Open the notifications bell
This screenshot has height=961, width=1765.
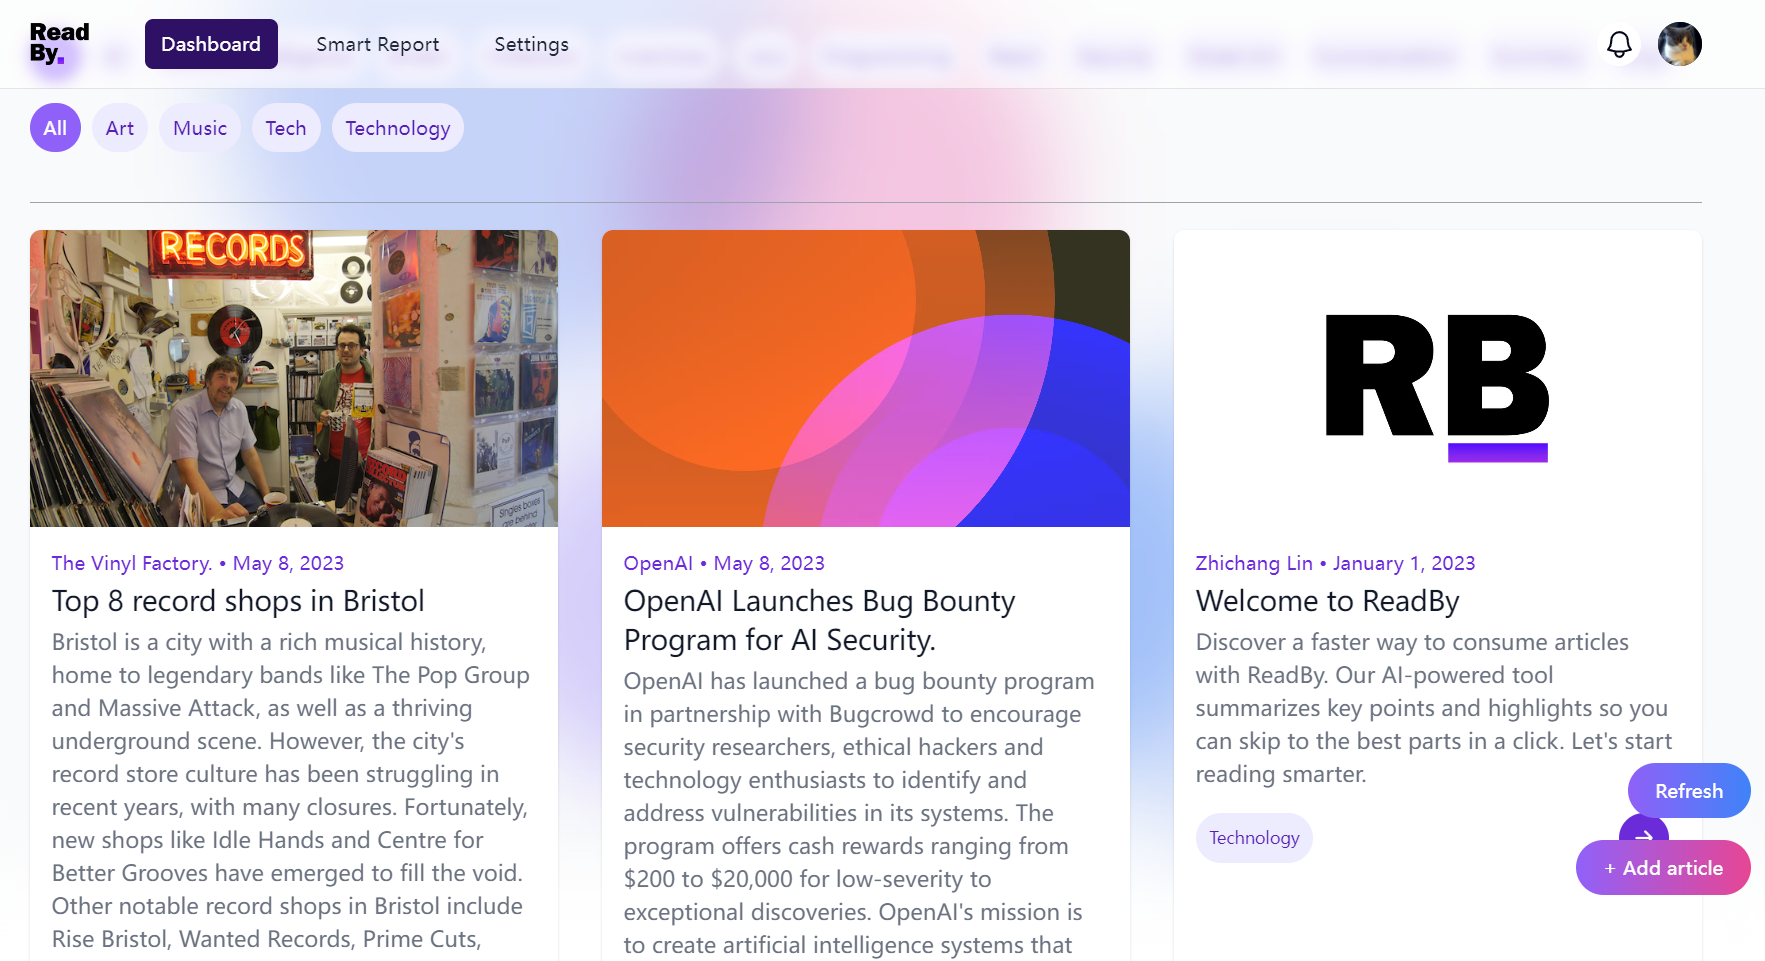click(1619, 44)
